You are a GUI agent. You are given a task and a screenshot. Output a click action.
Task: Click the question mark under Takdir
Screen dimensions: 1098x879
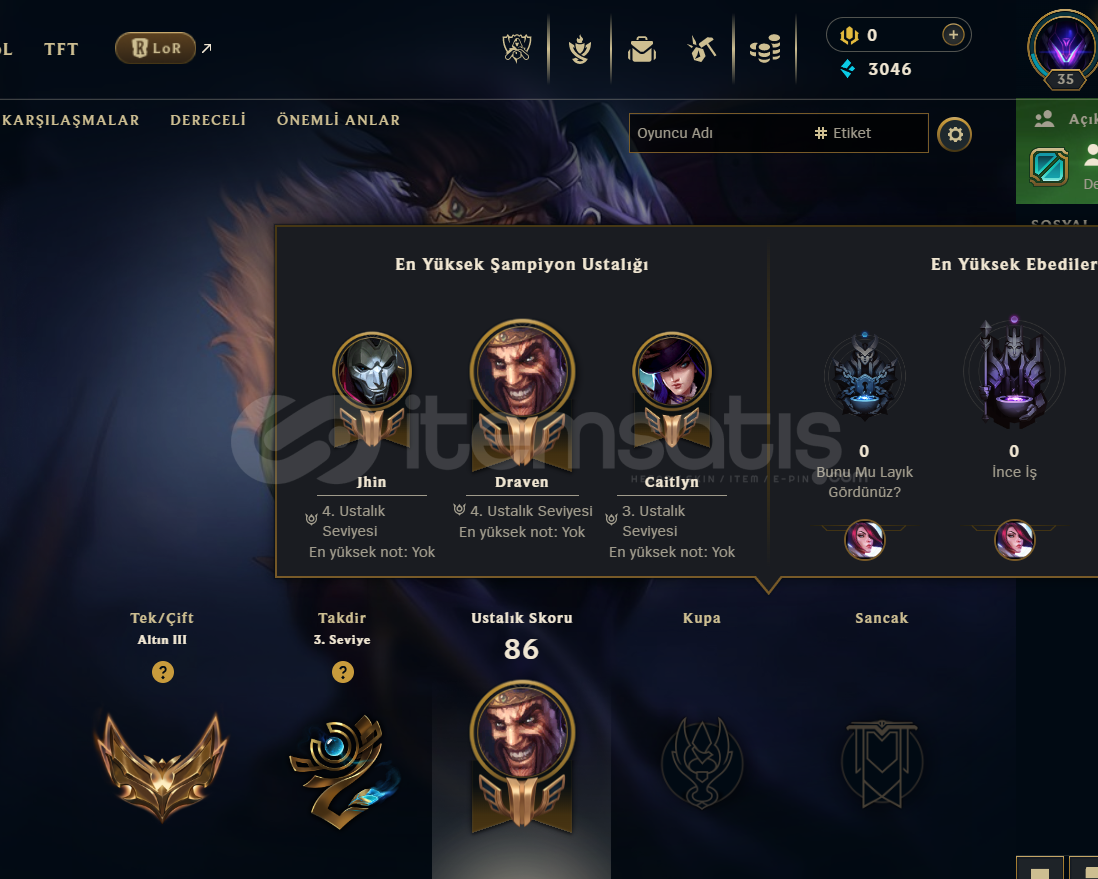[x=342, y=672]
